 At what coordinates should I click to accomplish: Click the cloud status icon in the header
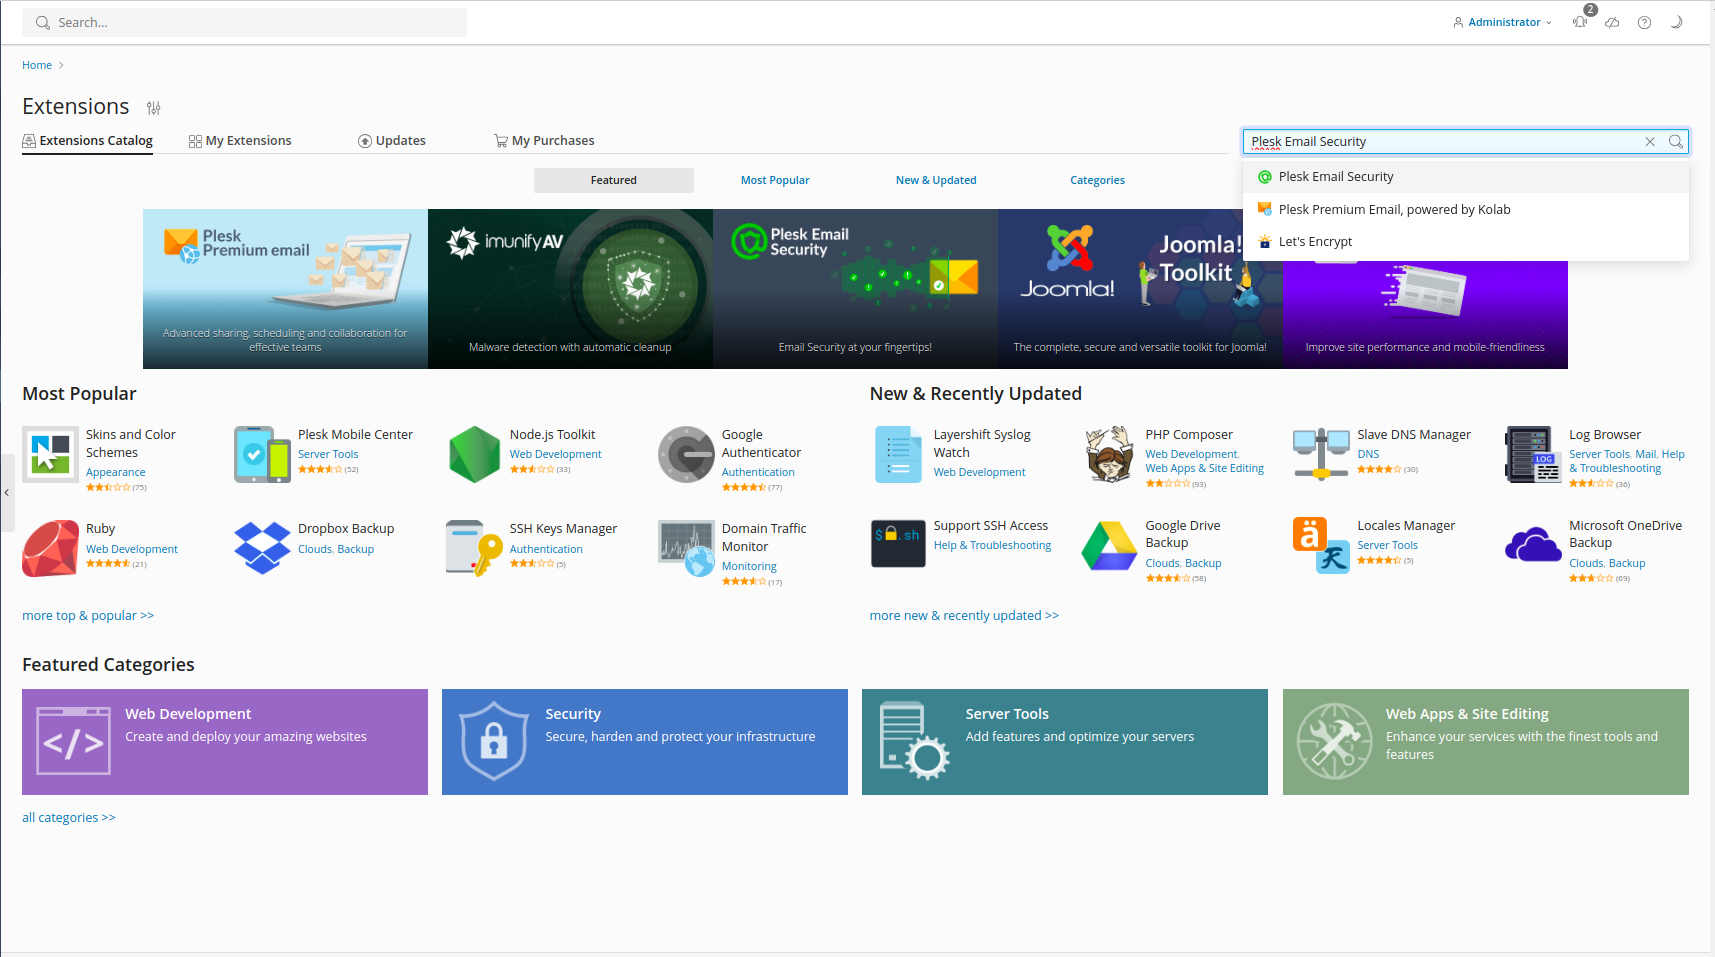click(1611, 22)
